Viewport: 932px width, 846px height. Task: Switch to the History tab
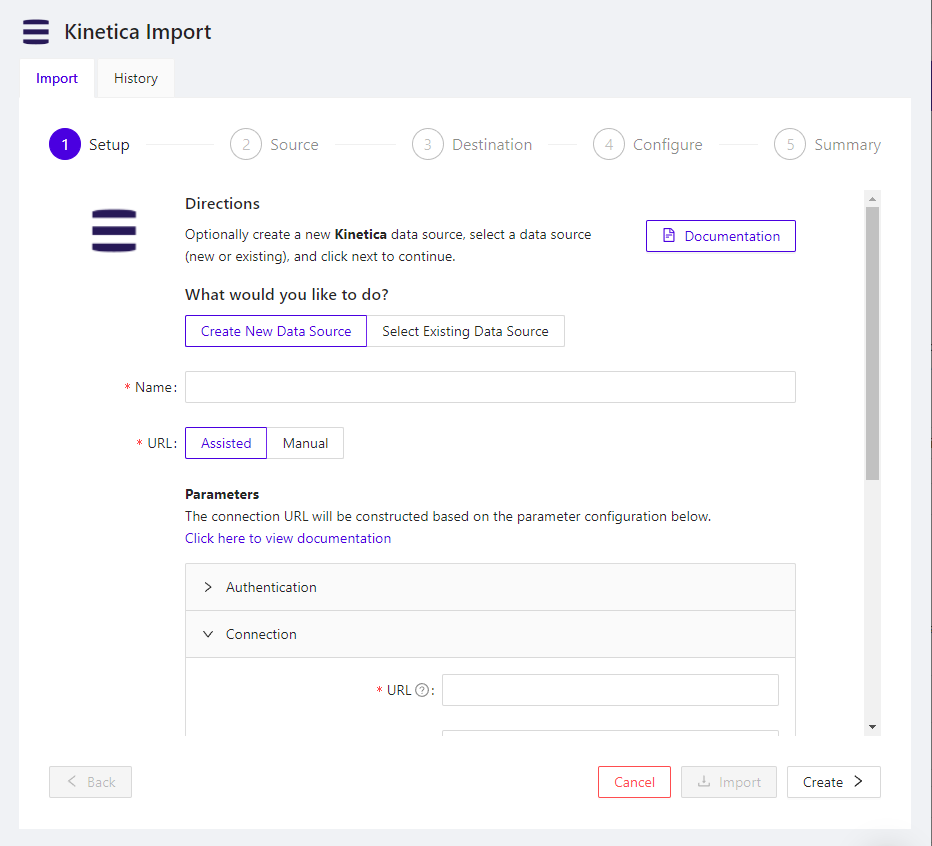[x=135, y=78]
